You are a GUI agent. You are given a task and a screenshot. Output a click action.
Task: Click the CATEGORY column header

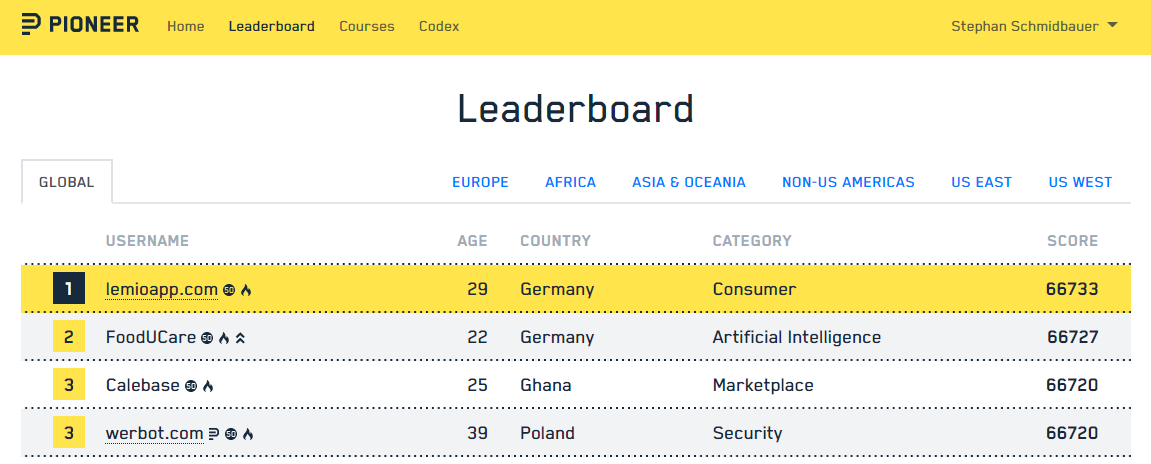(752, 241)
